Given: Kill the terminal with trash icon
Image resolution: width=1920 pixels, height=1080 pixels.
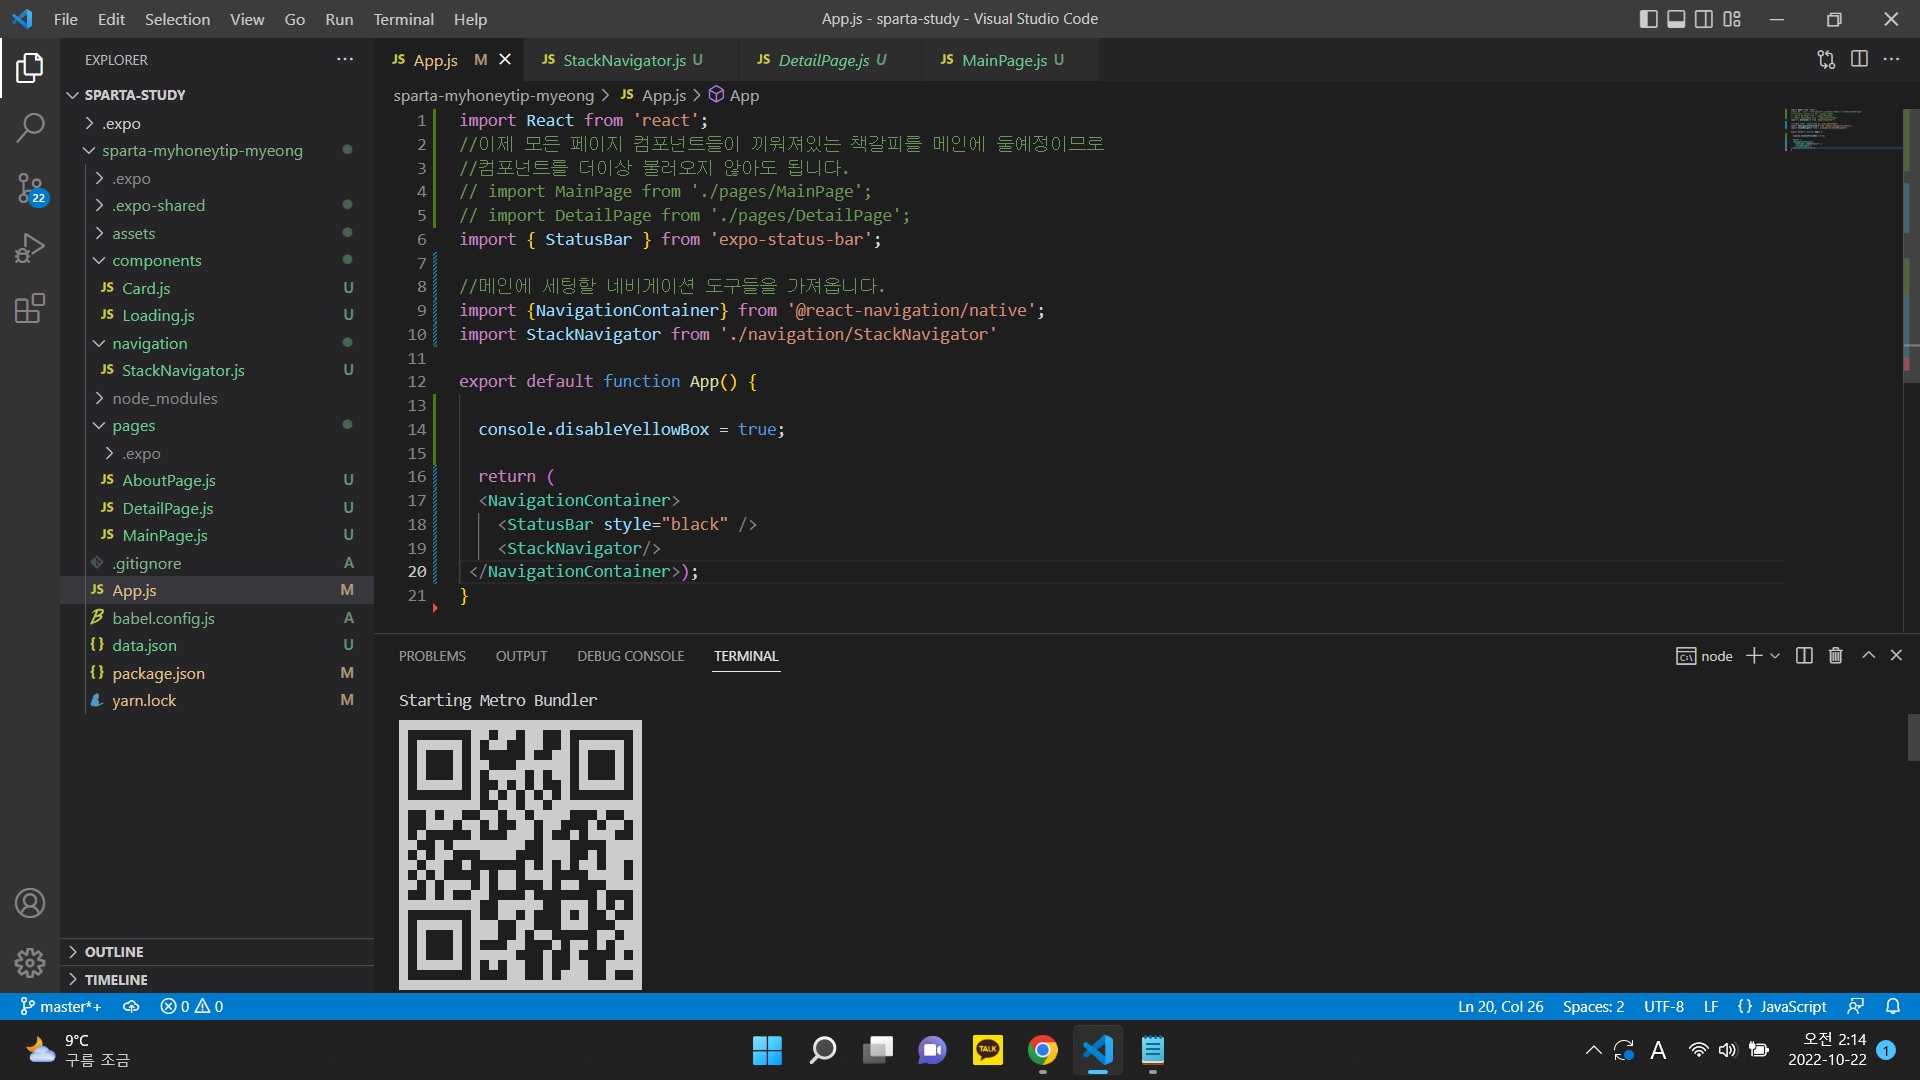Looking at the screenshot, I should [x=1836, y=656].
